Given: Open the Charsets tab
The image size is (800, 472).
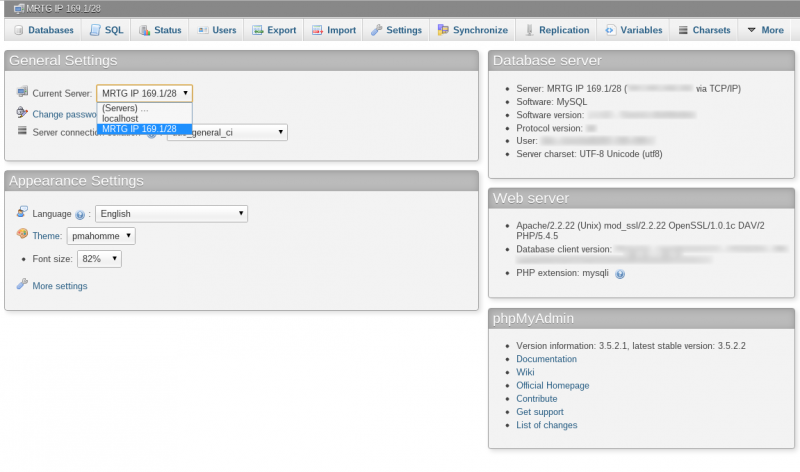Looking at the screenshot, I should pos(705,30).
